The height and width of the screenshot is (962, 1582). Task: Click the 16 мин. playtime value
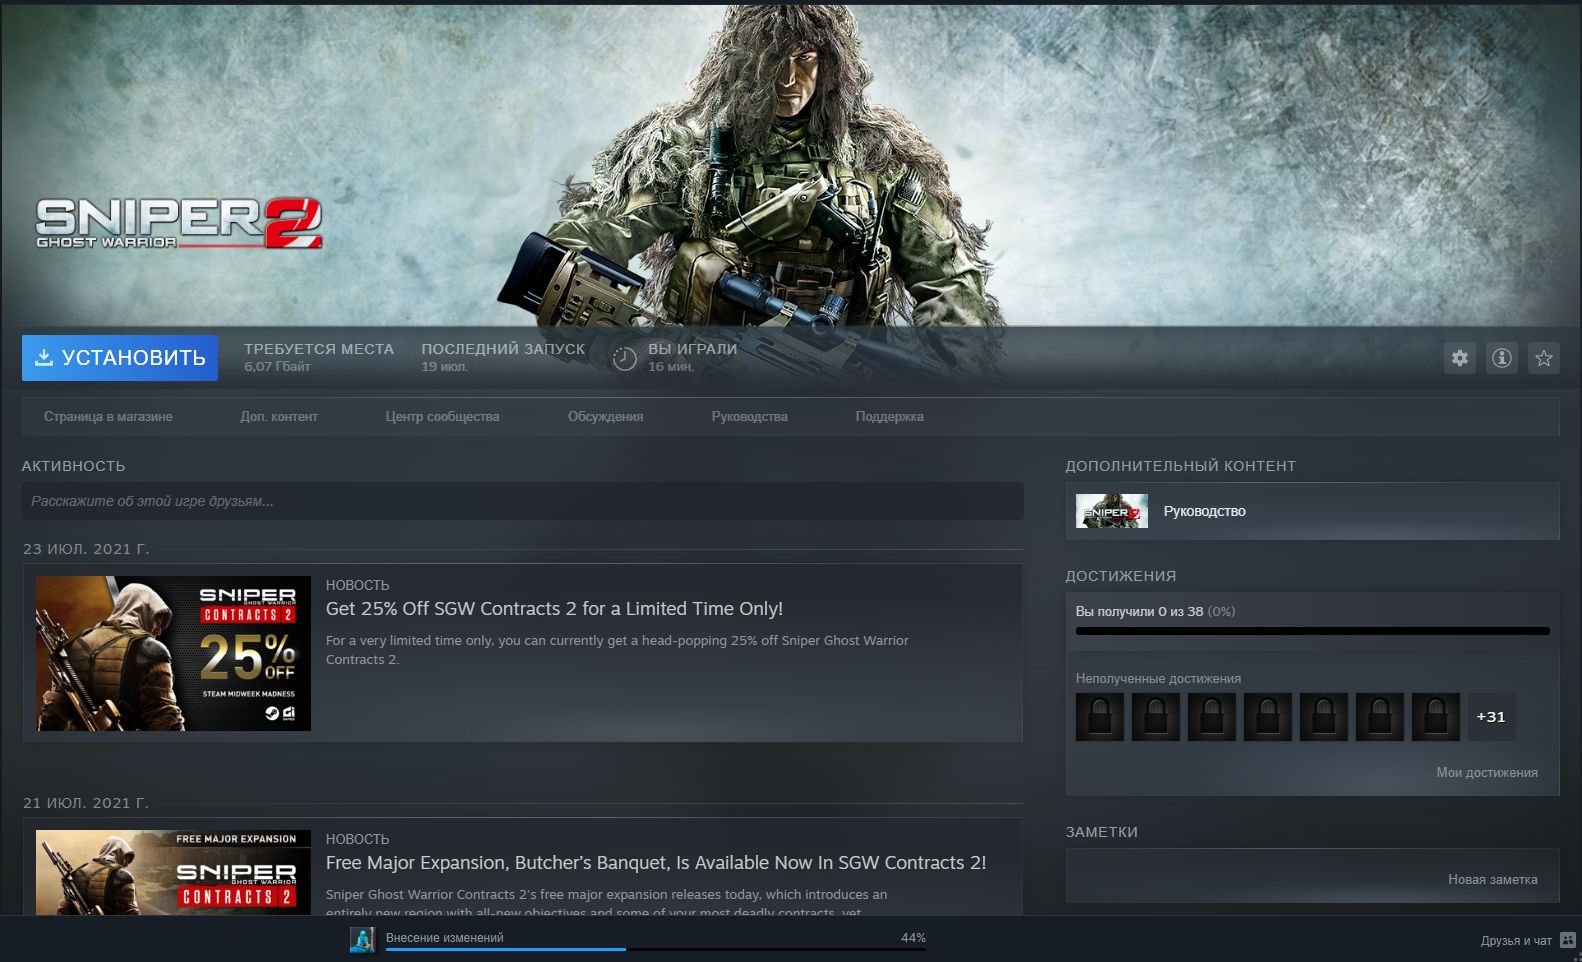[x=671, y=367]
